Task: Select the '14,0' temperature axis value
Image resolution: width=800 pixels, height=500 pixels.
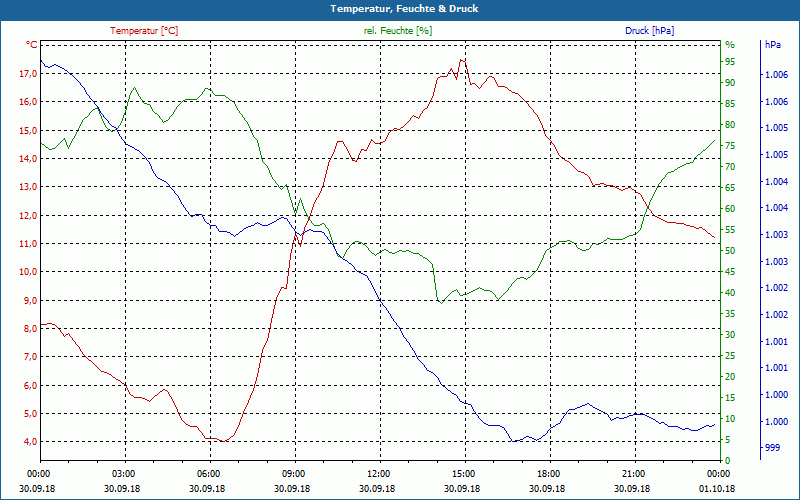Action: [28, 158]
